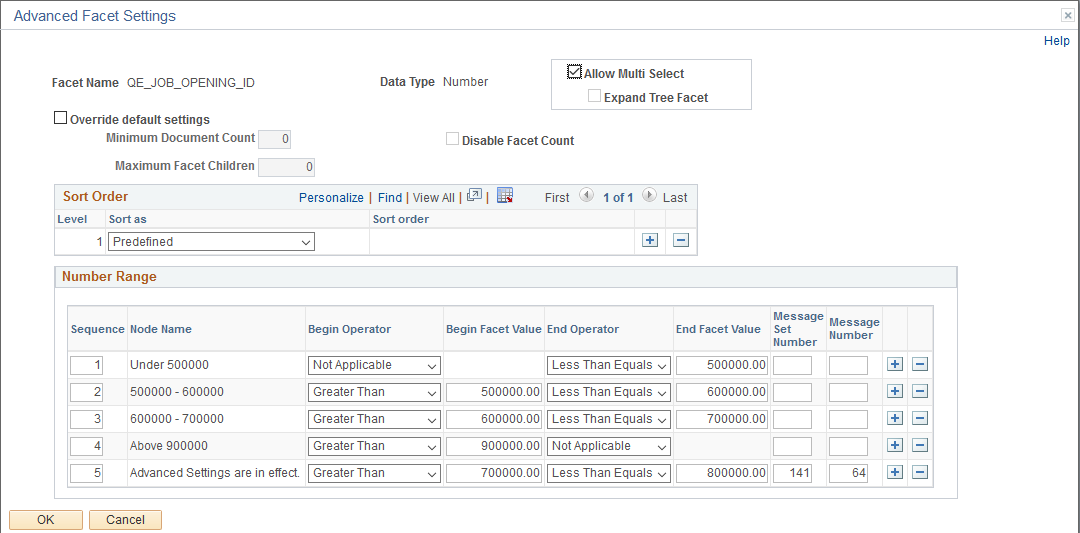Click End Facet Value 500000.00 field
The image size is (1080, 533).
[722, 365]
